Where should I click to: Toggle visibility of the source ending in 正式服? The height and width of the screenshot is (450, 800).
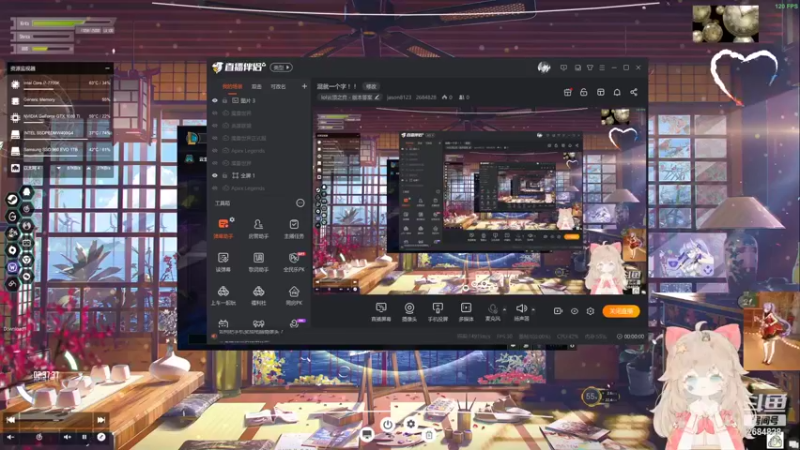coord(215,138)
